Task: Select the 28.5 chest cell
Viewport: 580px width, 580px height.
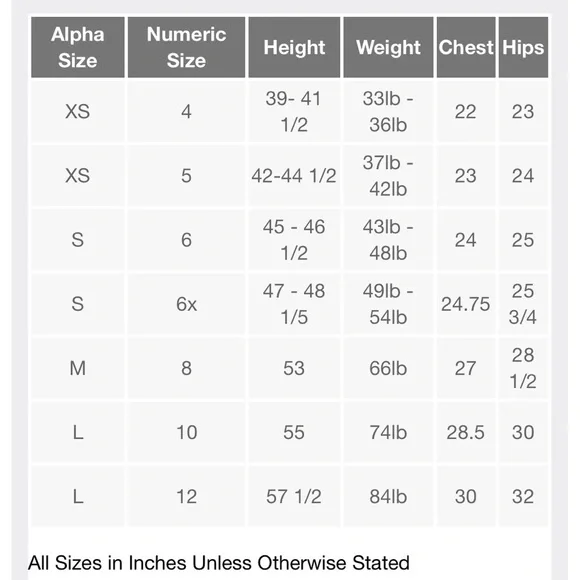Action: point(466,432)
